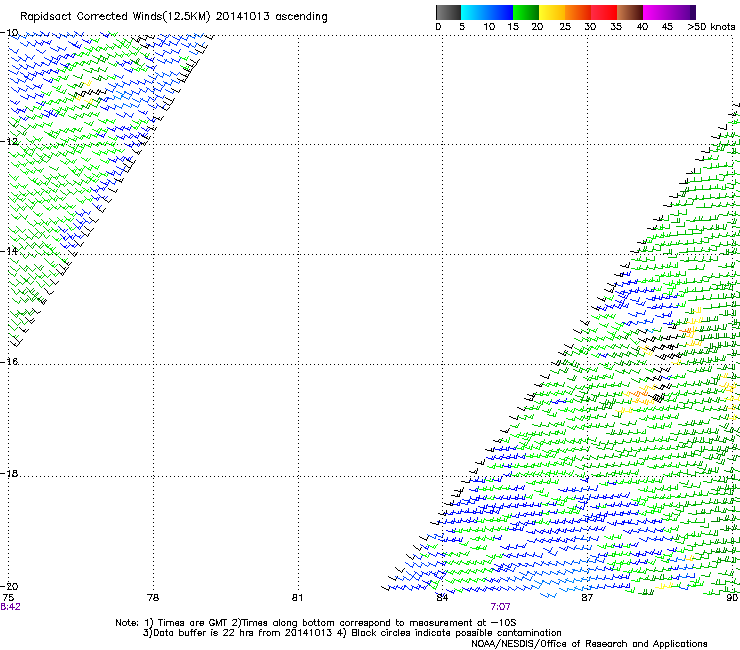Click the purple '6:42' swath time label
The width and height of the screenshot is (740, 650).
(x=10, y=607)
